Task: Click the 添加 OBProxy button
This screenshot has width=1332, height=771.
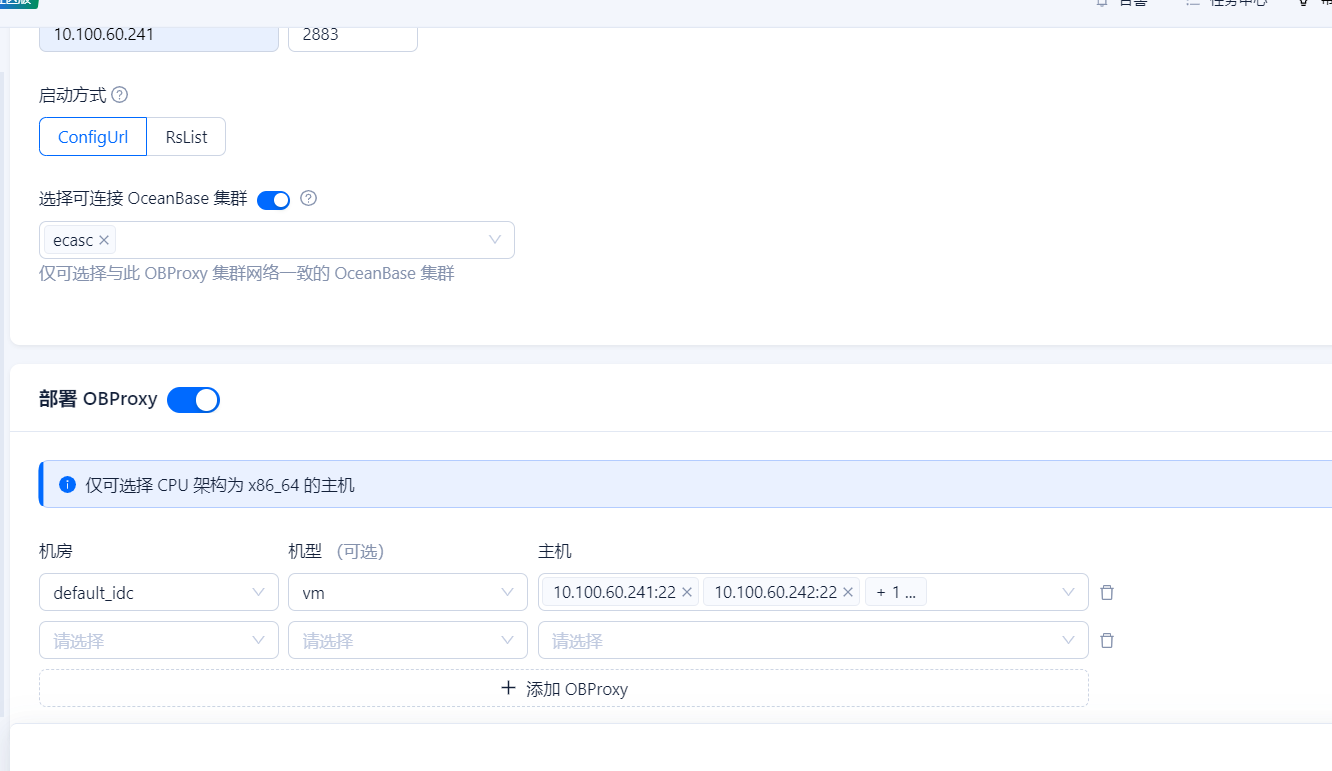Action: click(x=564, y=688)
